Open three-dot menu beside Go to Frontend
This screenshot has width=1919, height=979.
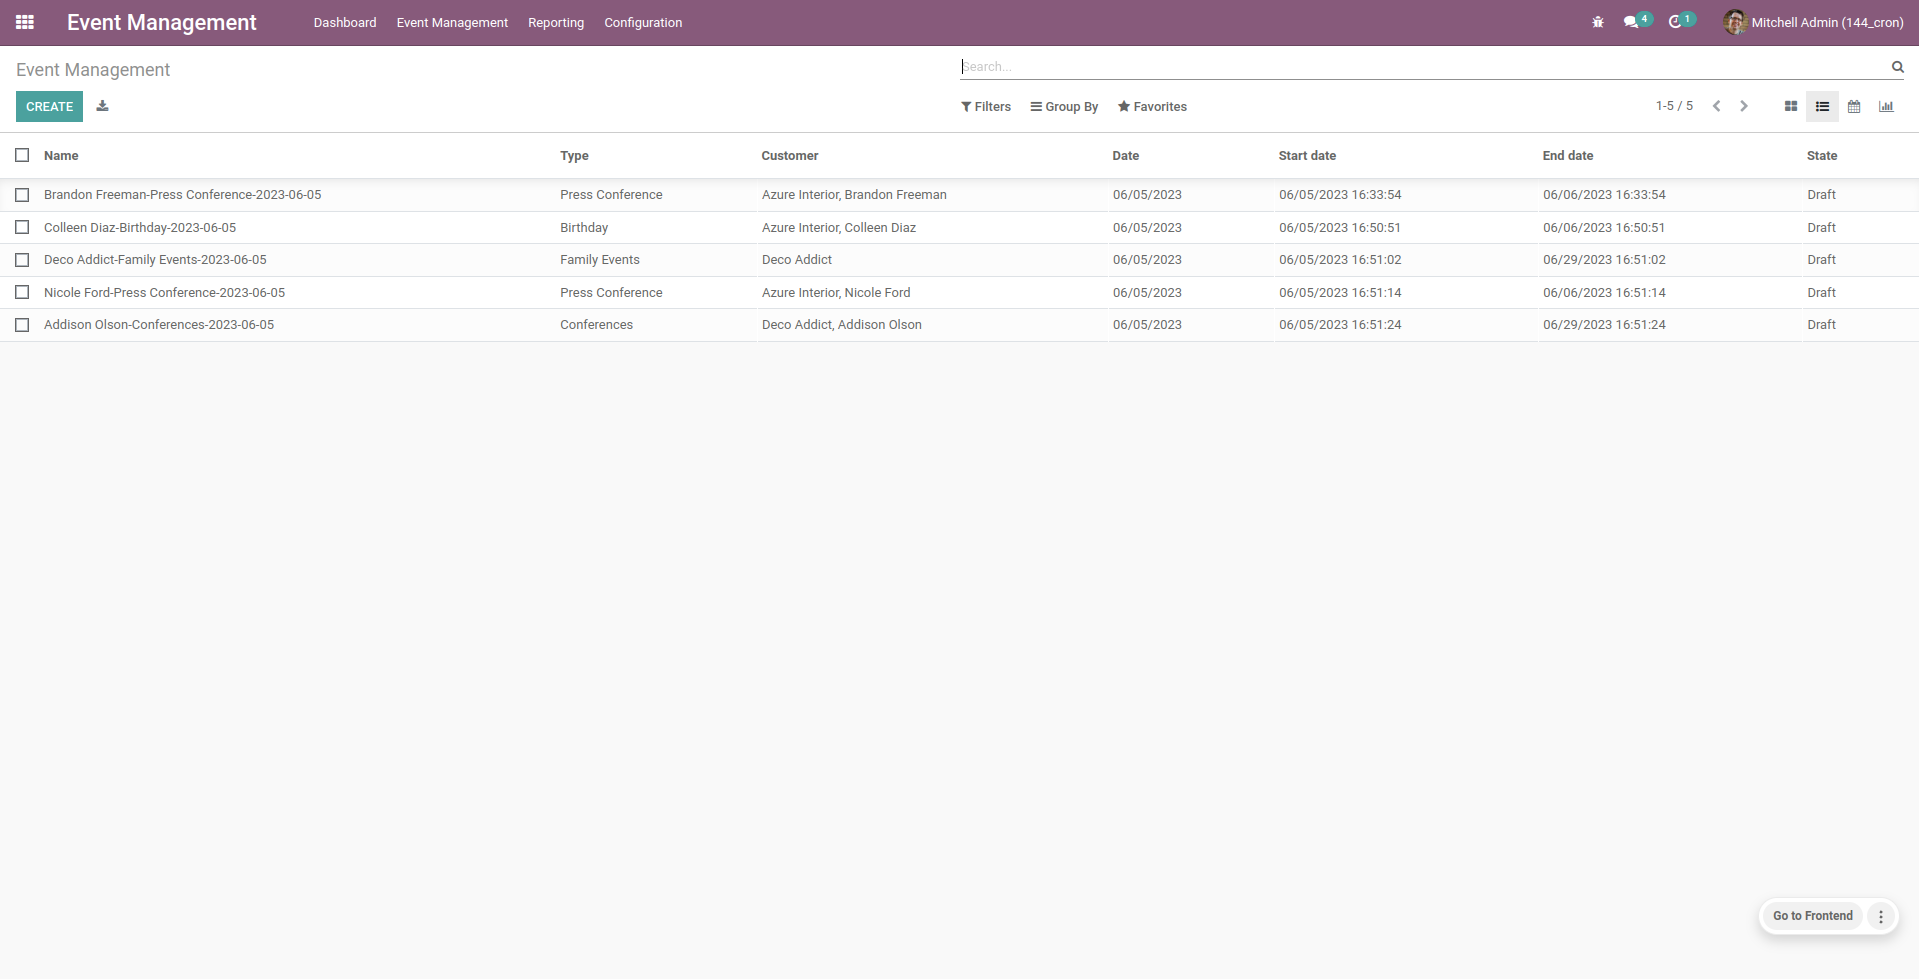coord(1881,916)
